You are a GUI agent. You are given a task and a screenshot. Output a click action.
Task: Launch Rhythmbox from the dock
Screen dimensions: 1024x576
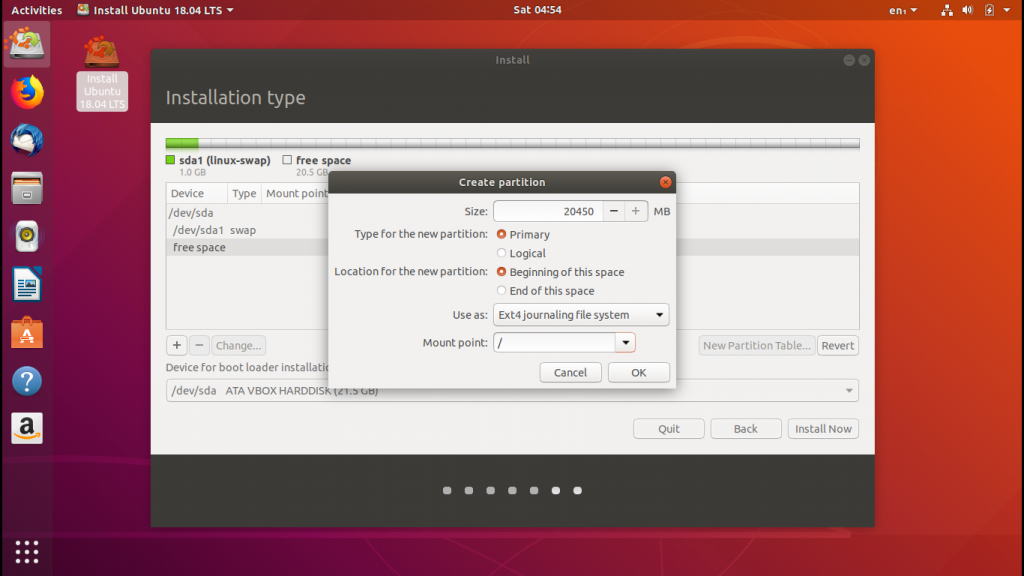coord(27,236)
